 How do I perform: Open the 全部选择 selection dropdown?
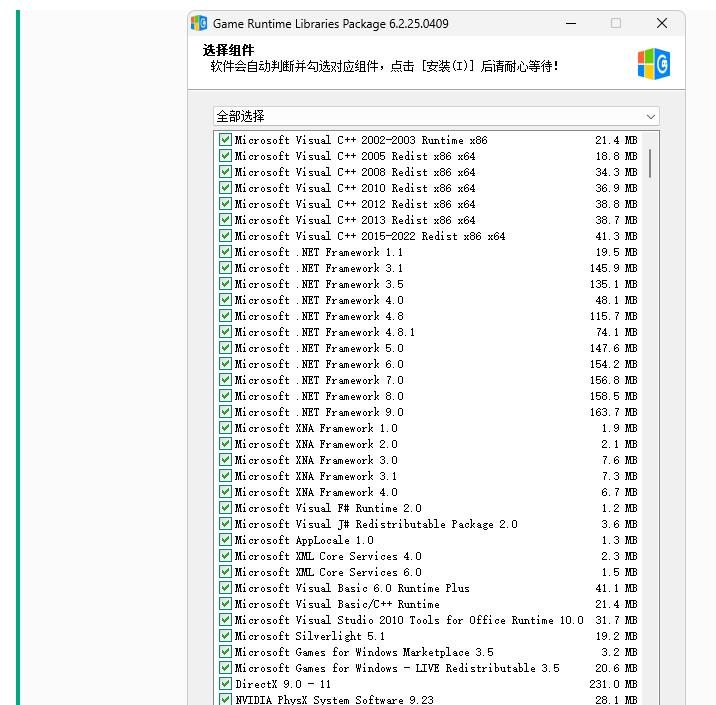point(436,116)
